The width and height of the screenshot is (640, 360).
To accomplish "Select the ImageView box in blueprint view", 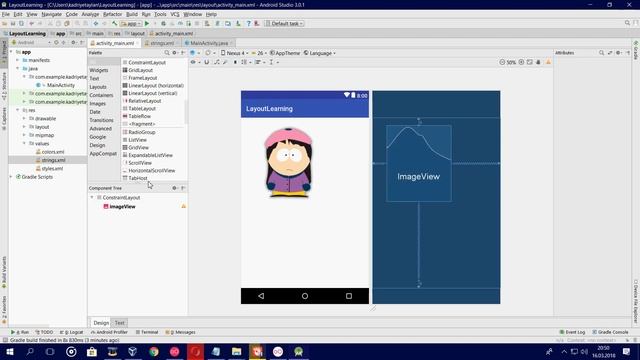I will pyautogui.click(x=419, y=163).
